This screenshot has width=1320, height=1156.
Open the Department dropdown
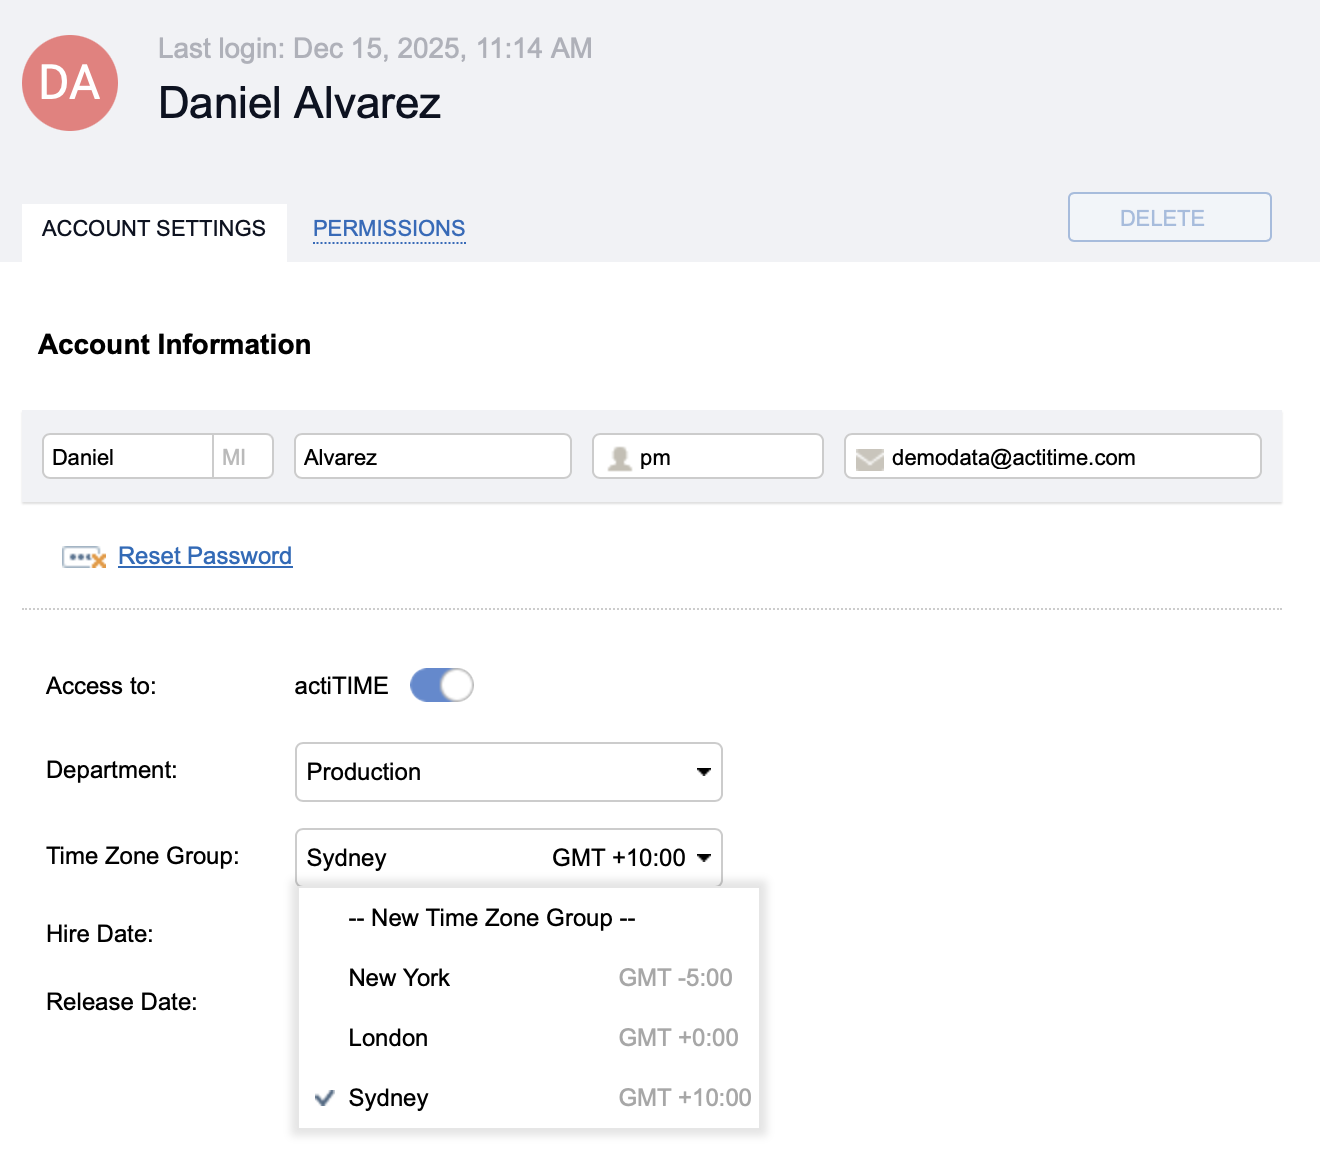tap(508, 772)
